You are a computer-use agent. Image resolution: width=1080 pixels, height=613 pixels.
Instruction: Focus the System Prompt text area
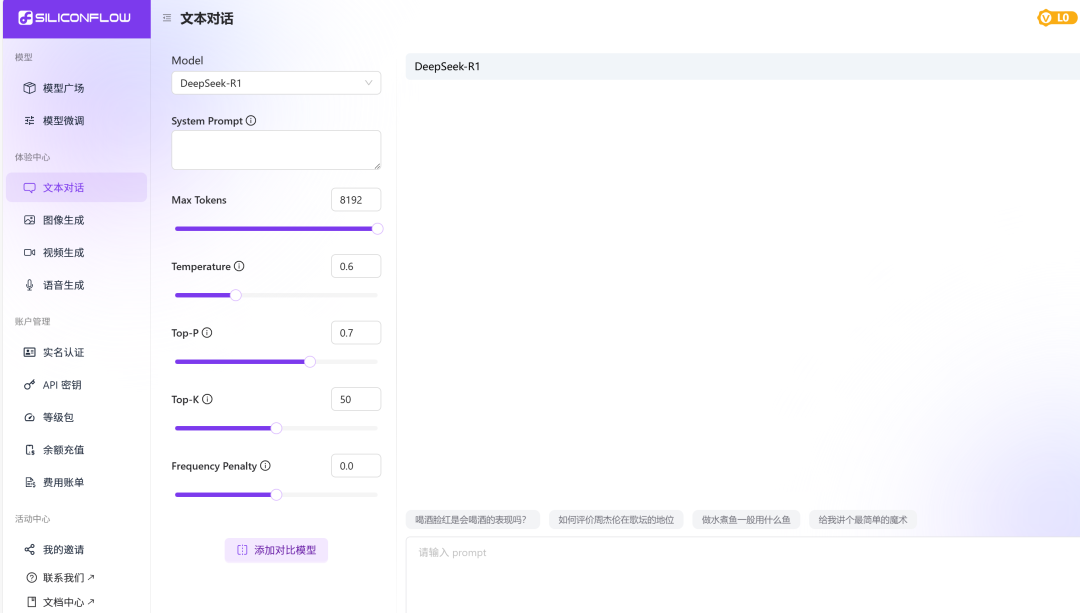click(x=276, y=149)
